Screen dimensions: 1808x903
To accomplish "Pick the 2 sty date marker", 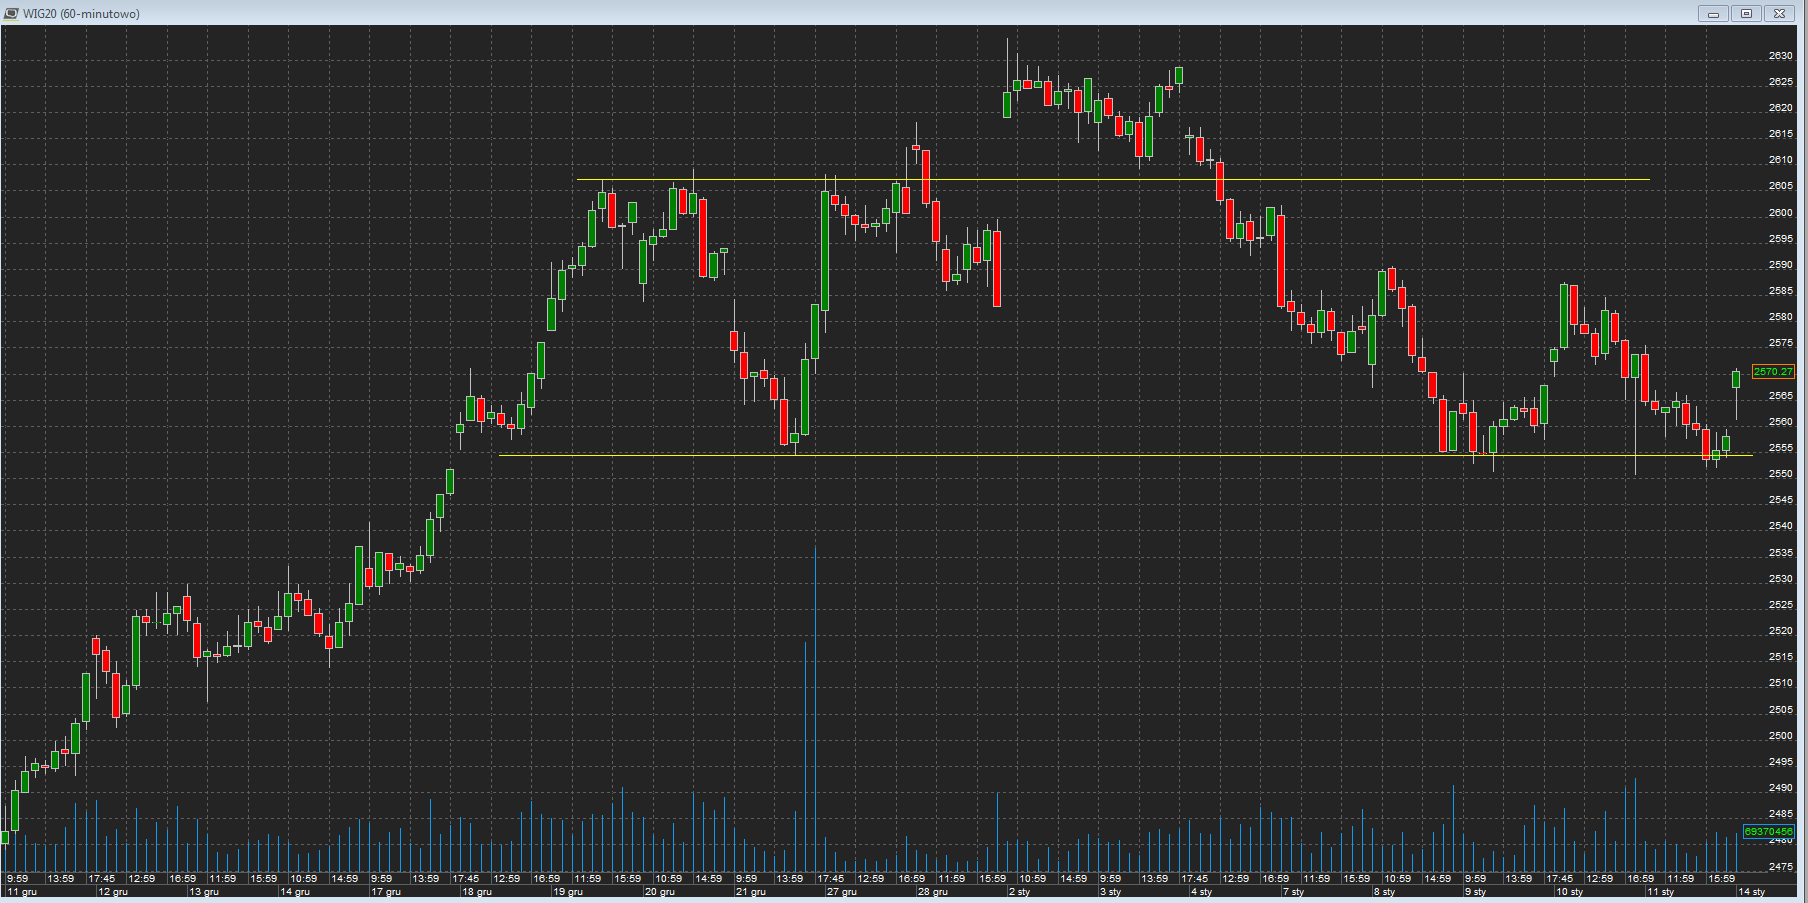I will (x=1019, y=892).
